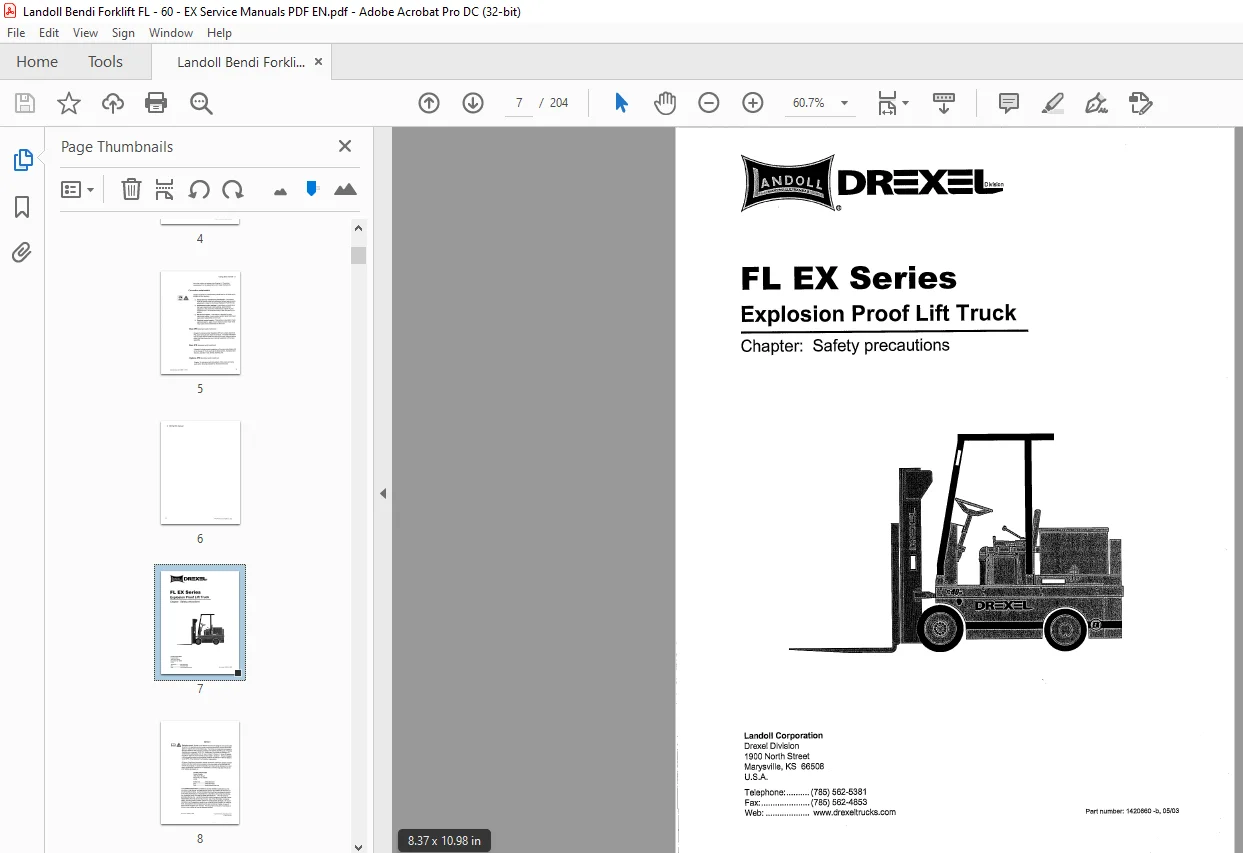
Task: Zoom out with the minus icon
Action: 709,103
